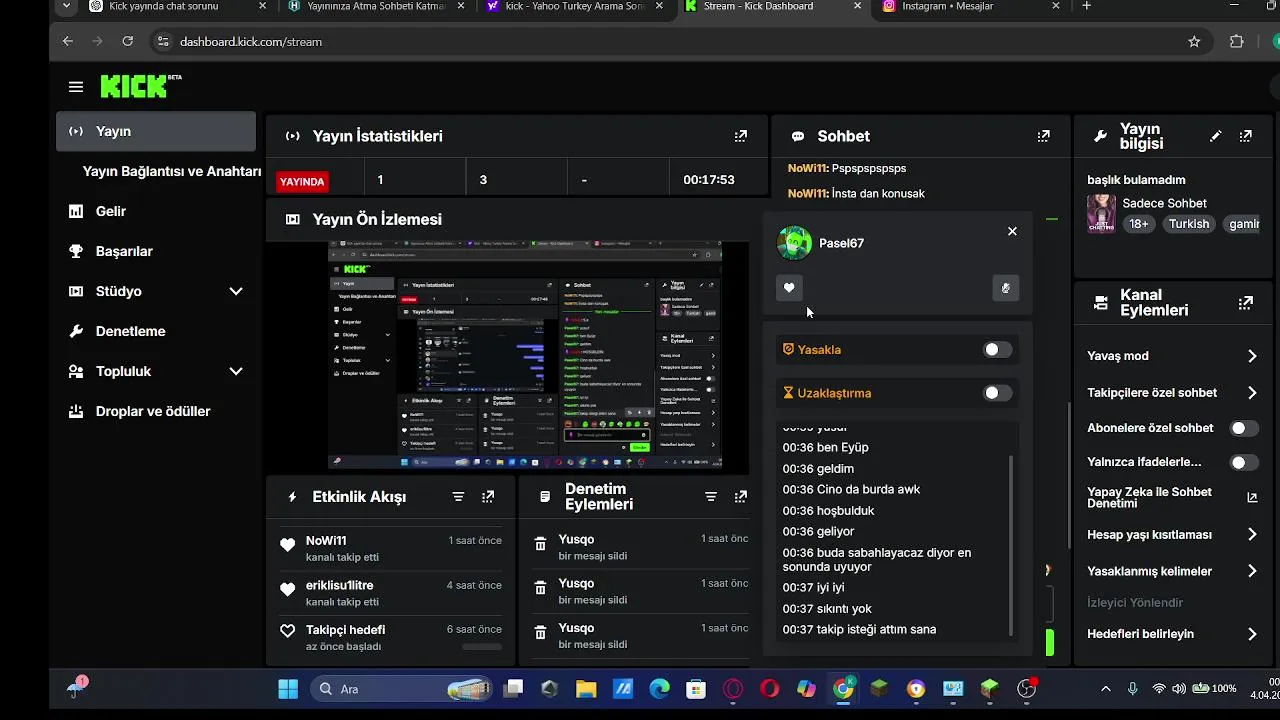1280x720 pixels.
Task: Close the Pasel67 user card
Action: tap(1012, 231)
